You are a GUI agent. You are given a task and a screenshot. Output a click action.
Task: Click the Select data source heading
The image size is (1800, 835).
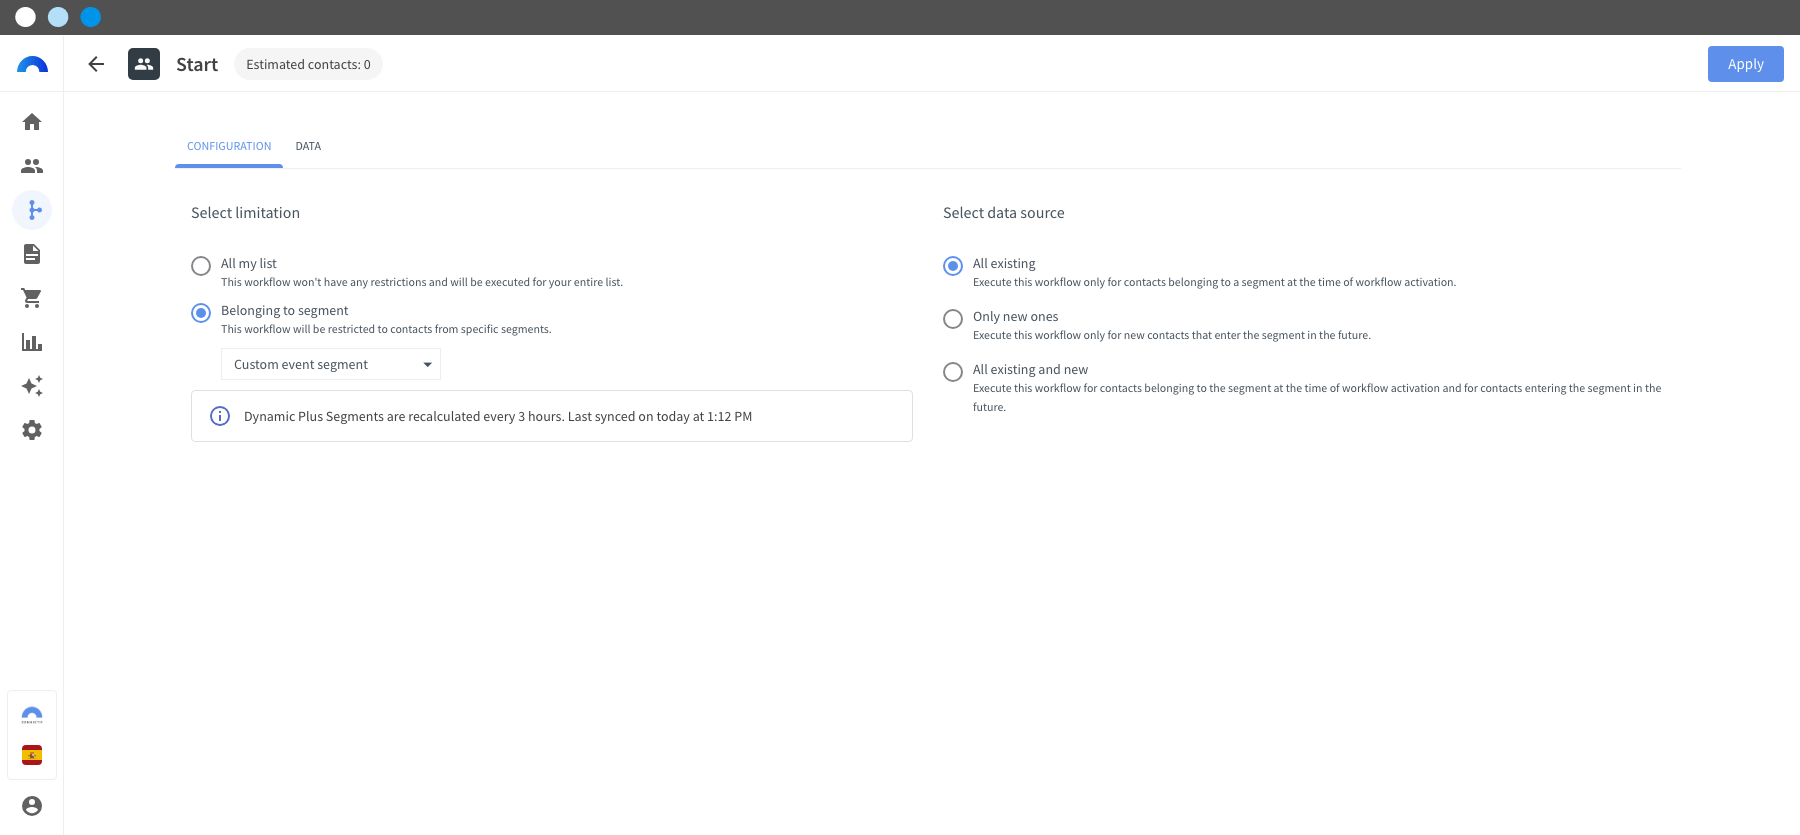pos(1003,213)
